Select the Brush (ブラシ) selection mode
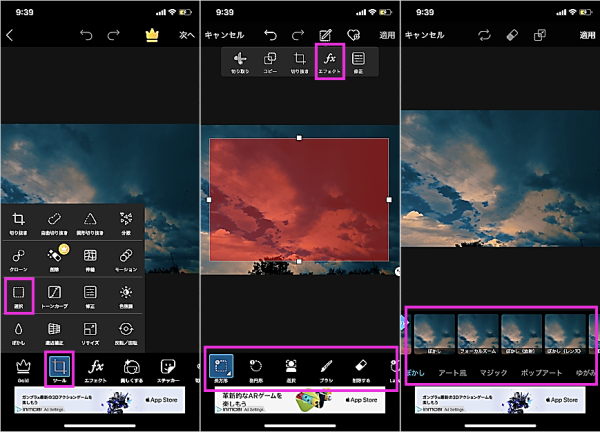Image resolution: width=600 pixels, height=432 pixels. pyautogui.click(x=326, y=370)
